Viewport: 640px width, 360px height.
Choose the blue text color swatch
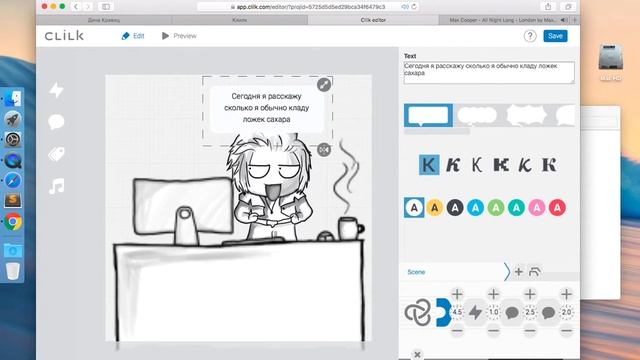pos(476,207)
